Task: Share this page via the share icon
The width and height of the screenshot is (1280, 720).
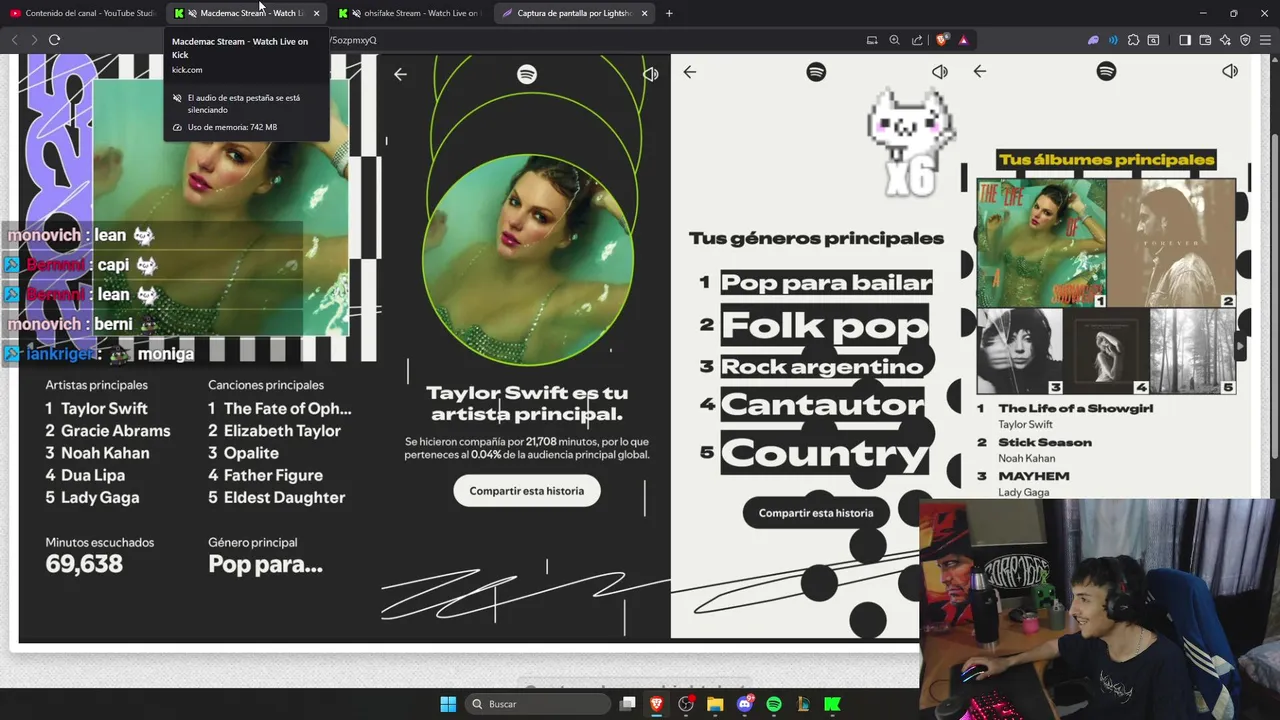Action: click(917, 40)
